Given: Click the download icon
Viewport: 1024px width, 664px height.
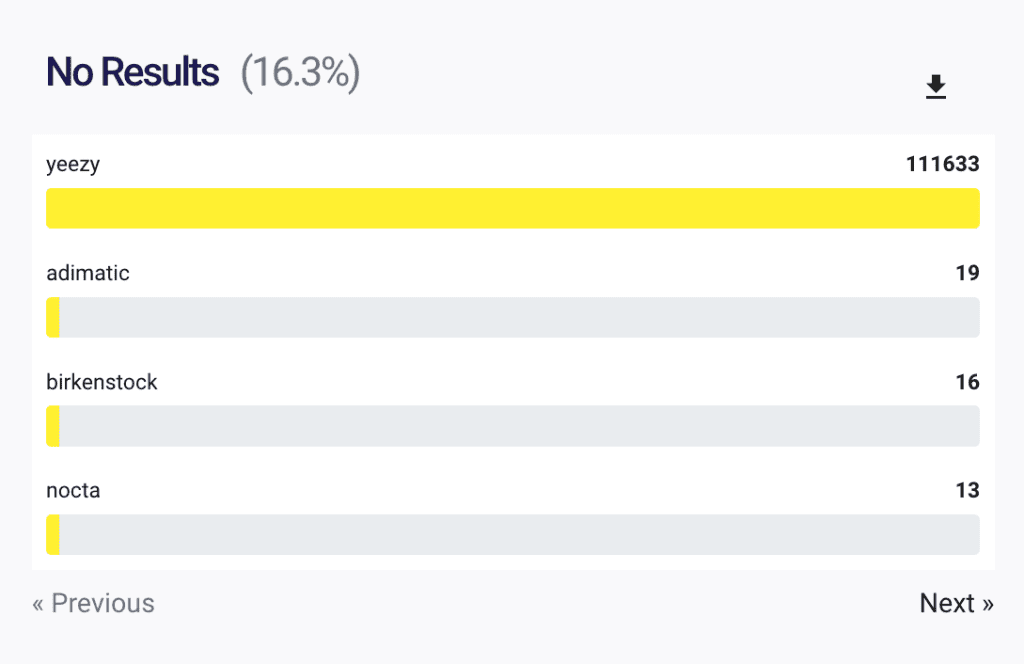Looking at the screenshot, I should coord(935,88).
